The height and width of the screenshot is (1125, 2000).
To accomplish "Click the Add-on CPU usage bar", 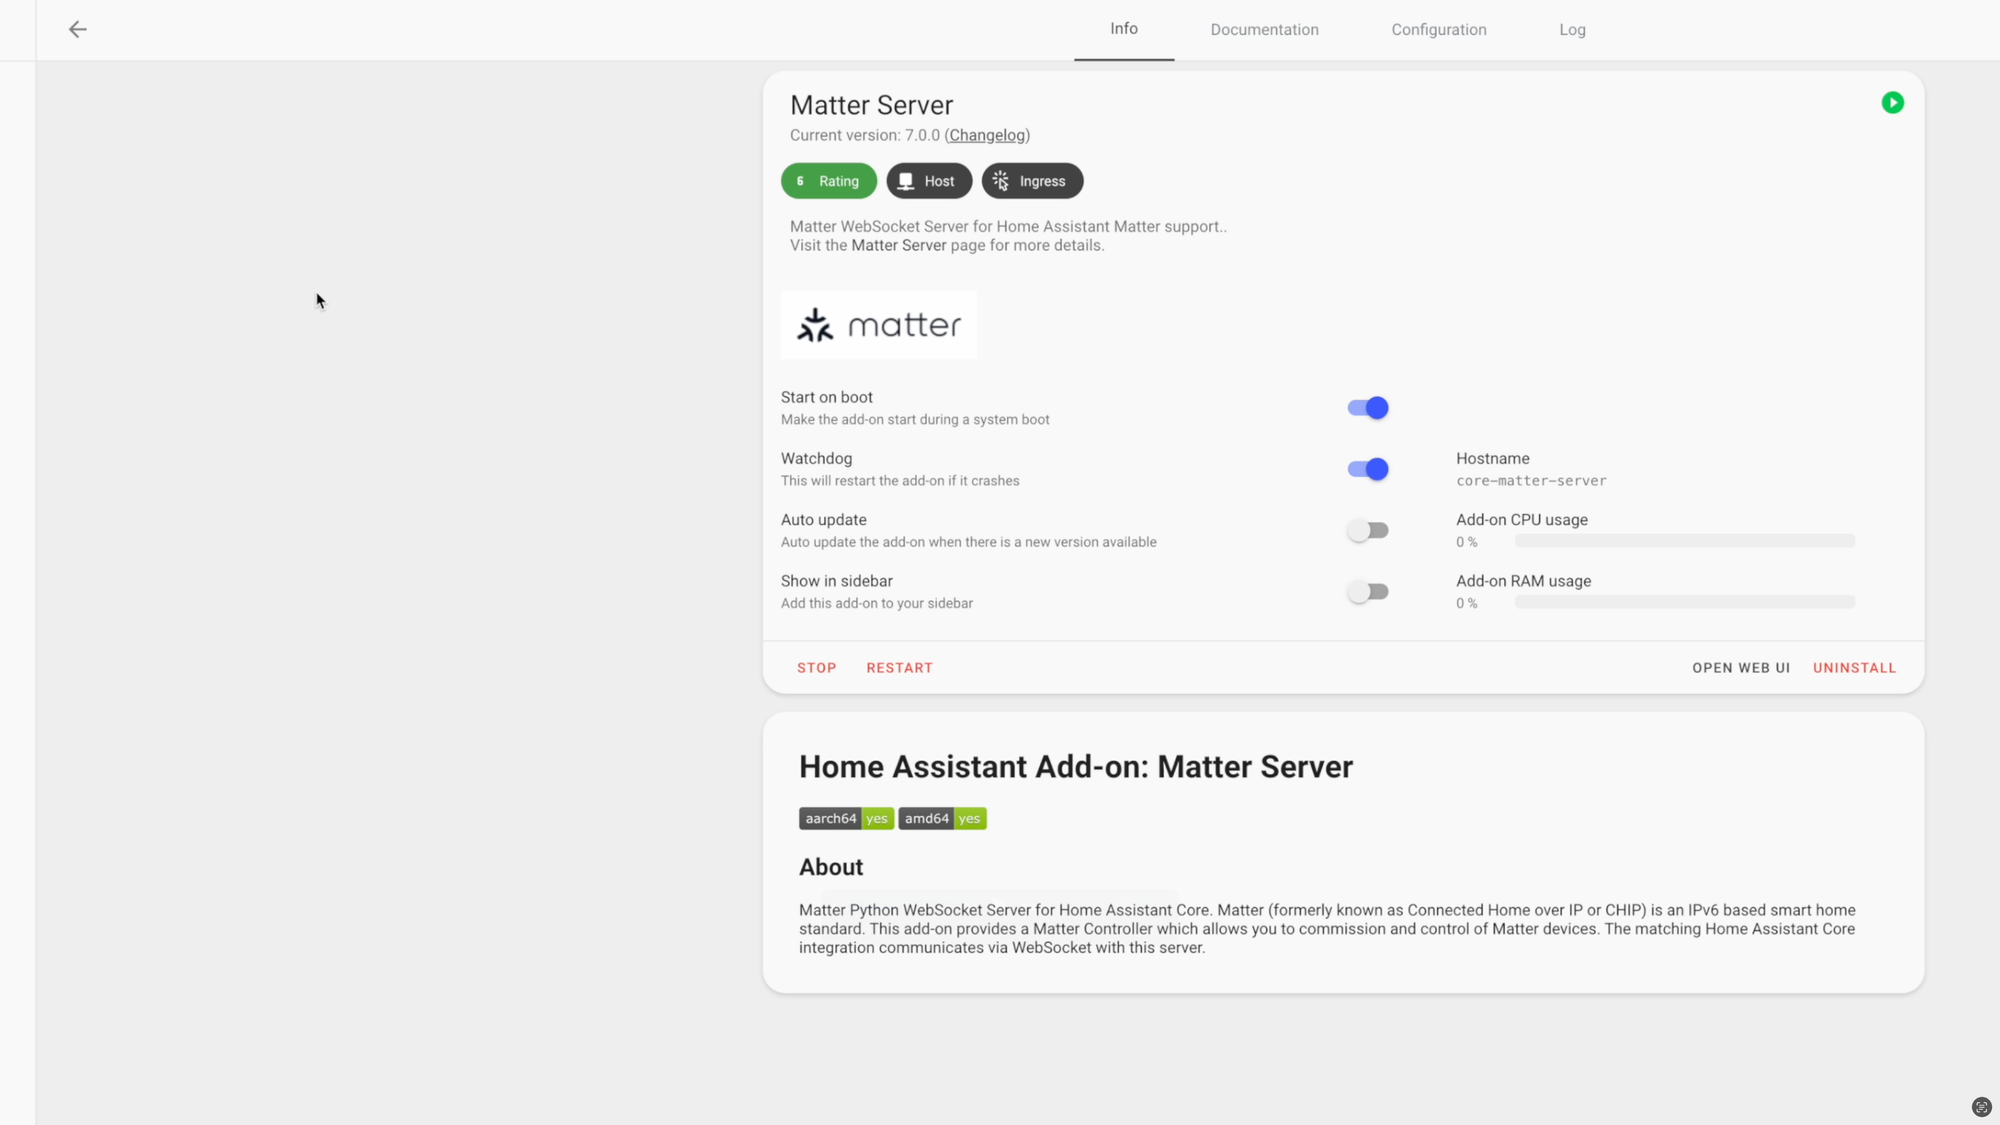I will click(x=1685, y=541).
